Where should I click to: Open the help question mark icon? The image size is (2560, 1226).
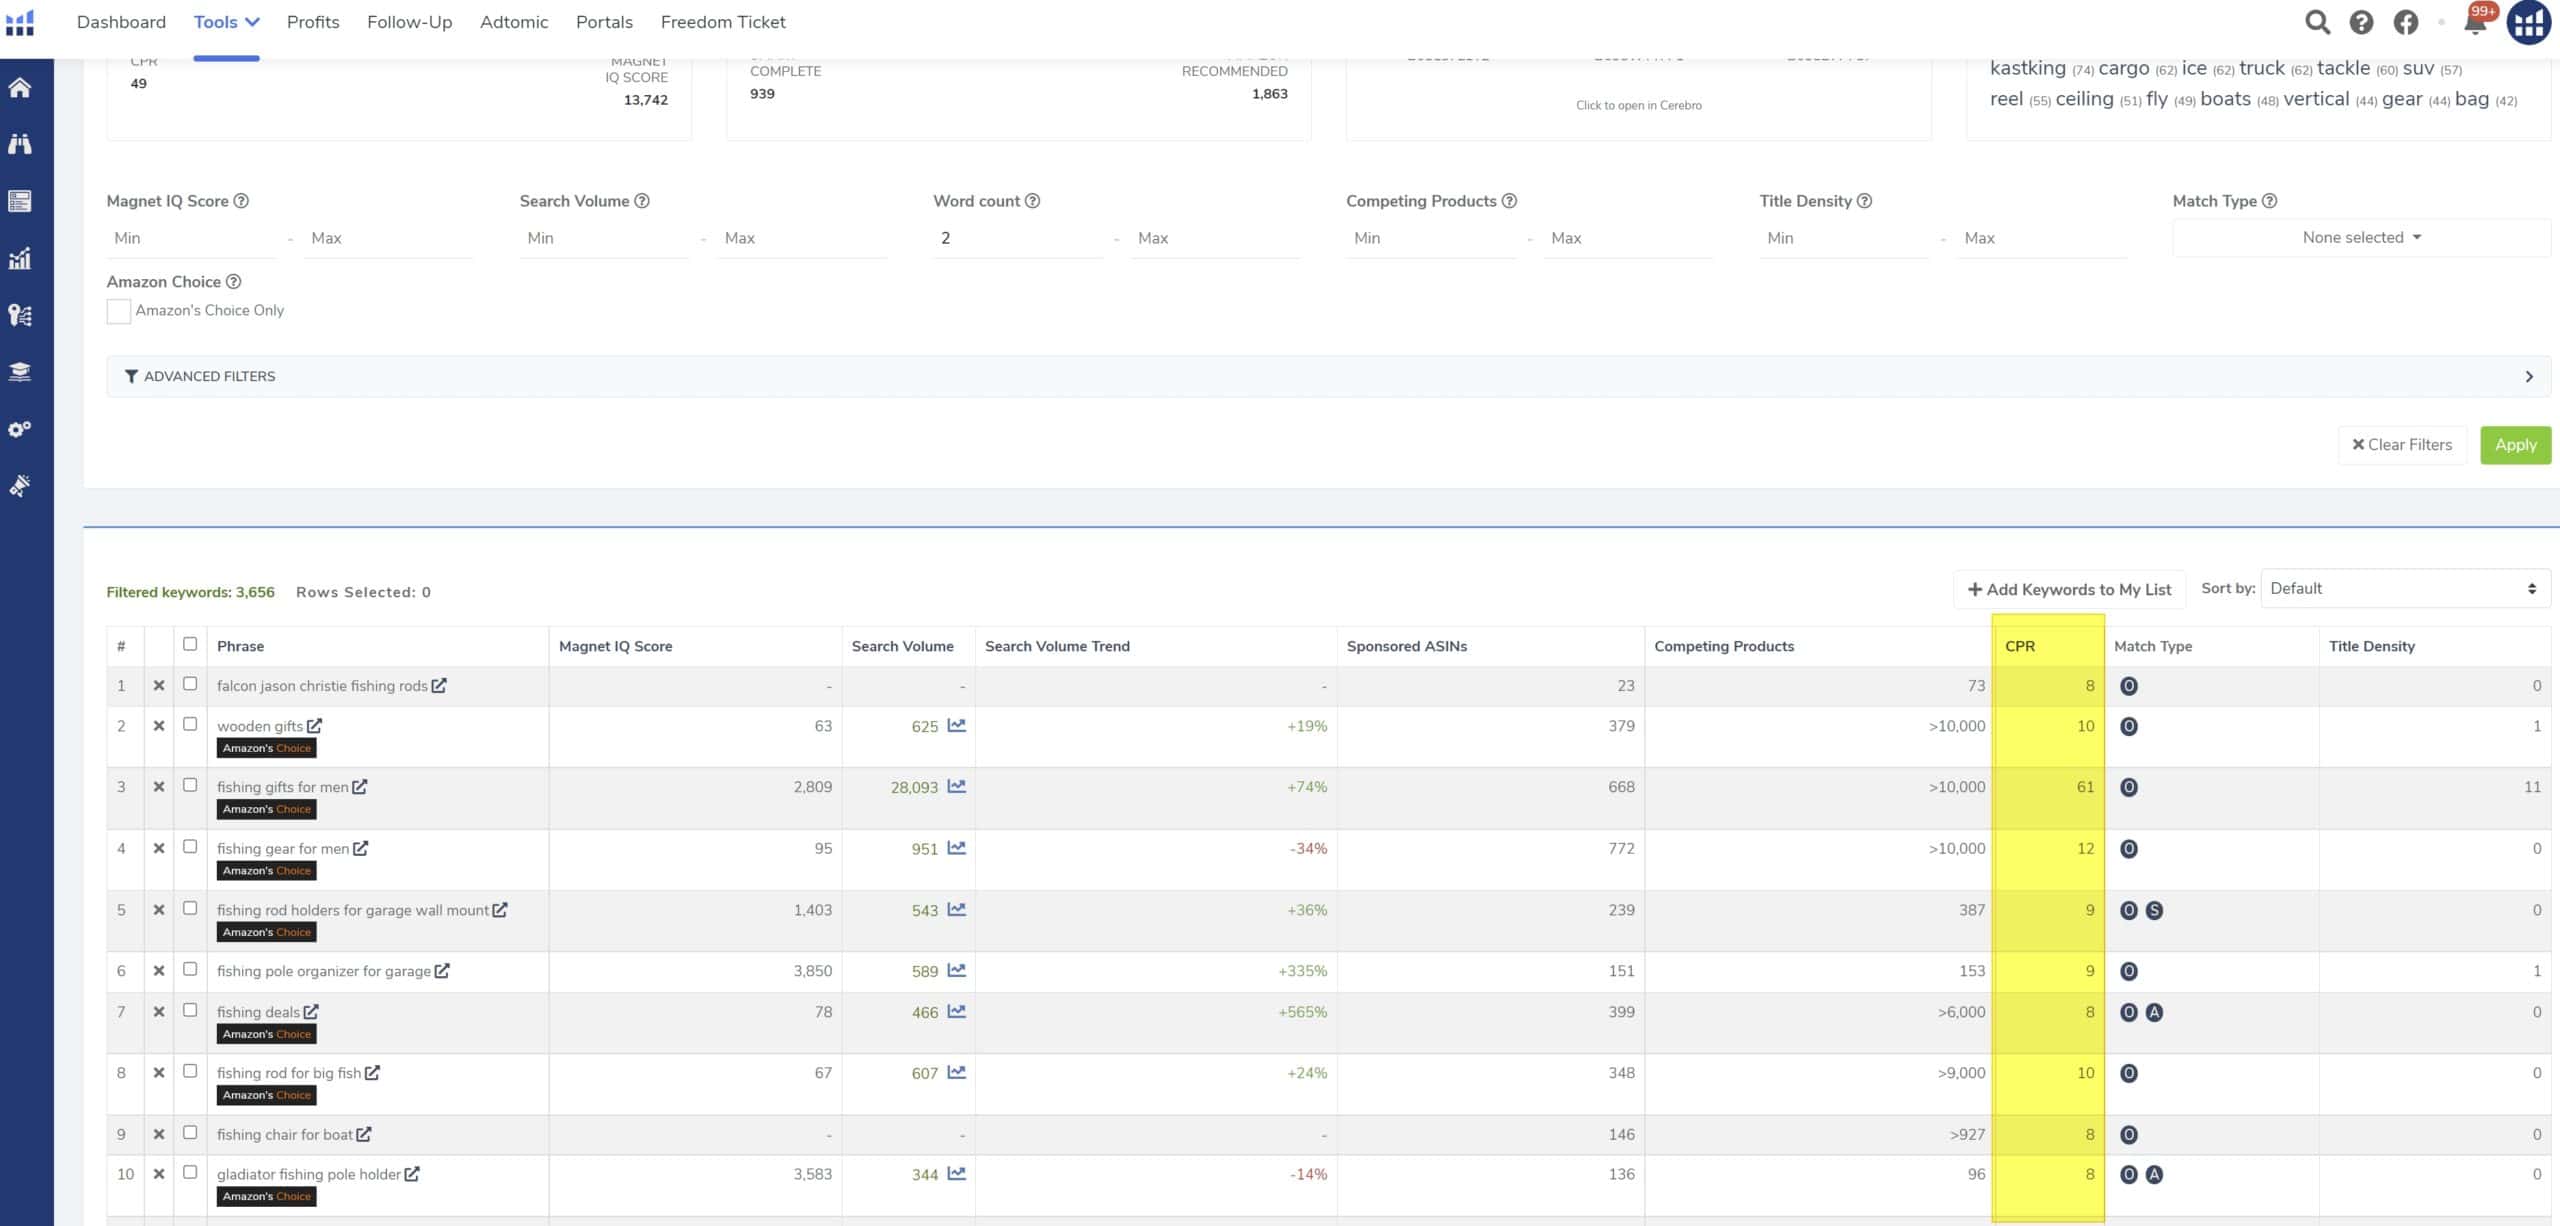click(x=2361, y=22)
